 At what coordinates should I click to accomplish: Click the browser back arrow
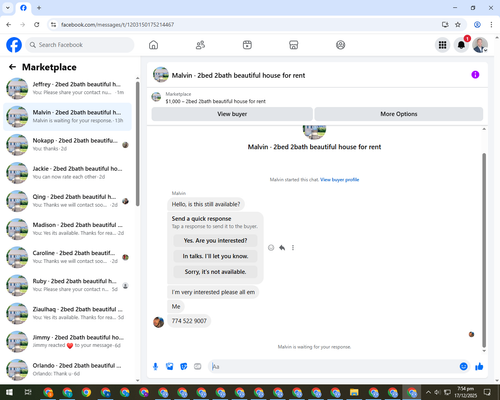click(9, 24)
